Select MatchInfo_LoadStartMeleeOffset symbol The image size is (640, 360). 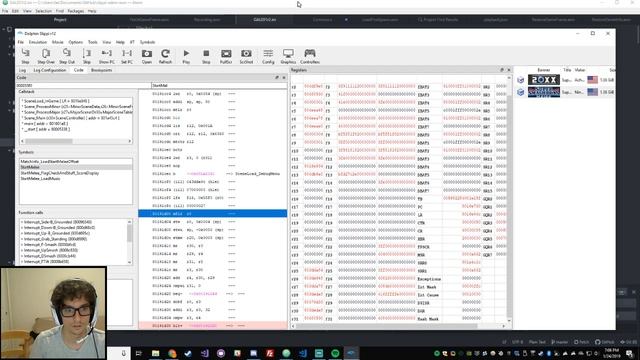tap(49, 162)
